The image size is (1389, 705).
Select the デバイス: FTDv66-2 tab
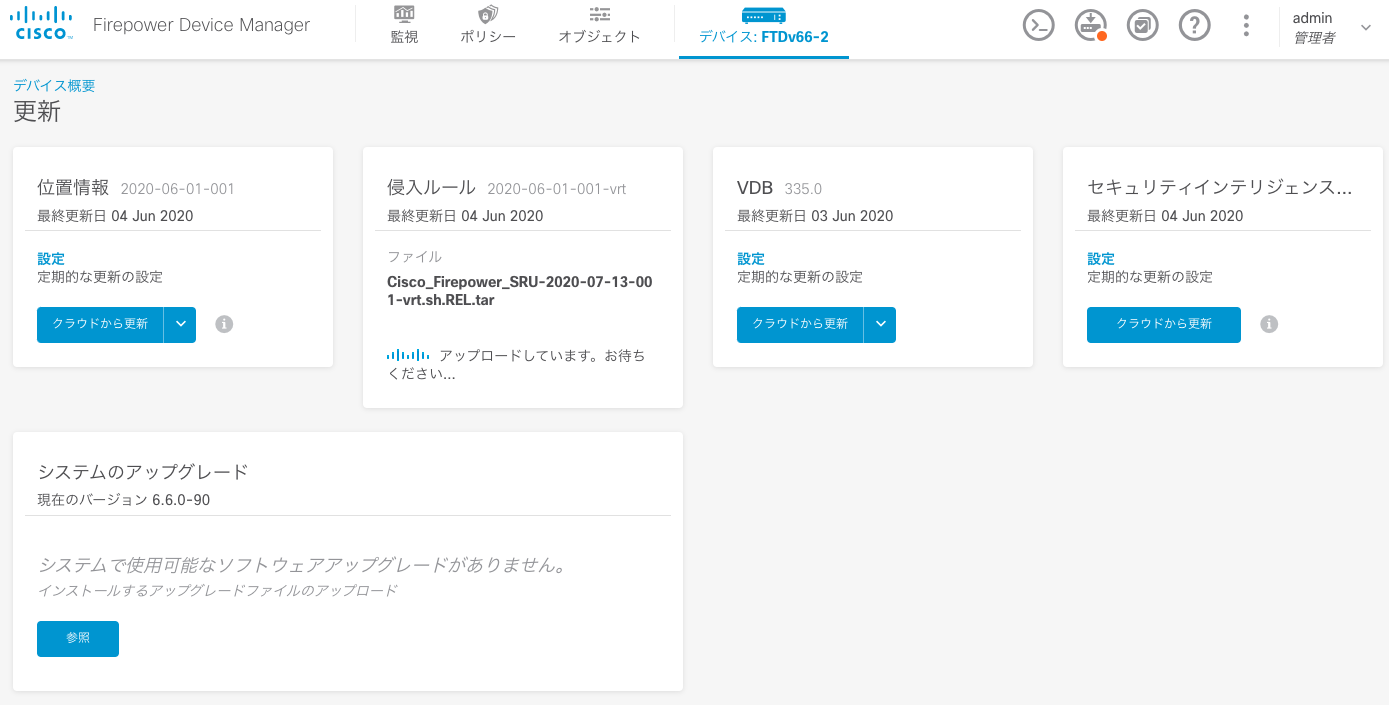click(763, 27)
